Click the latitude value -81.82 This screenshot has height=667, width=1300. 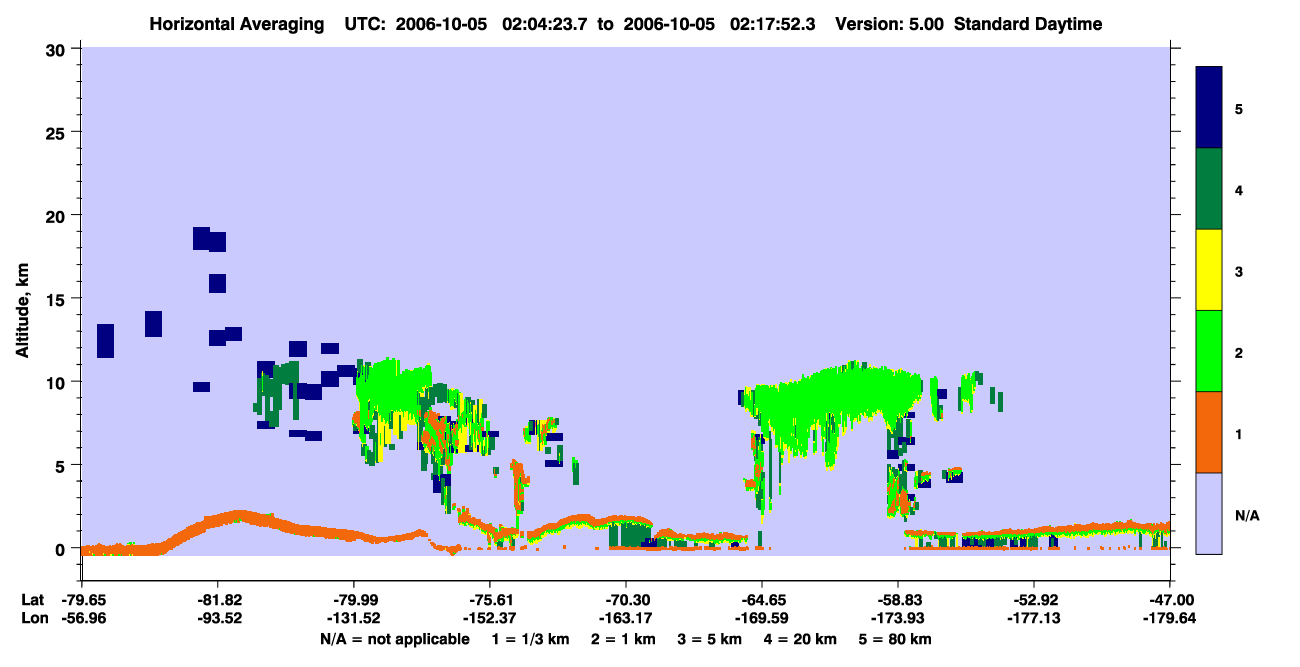click(218, 600)
